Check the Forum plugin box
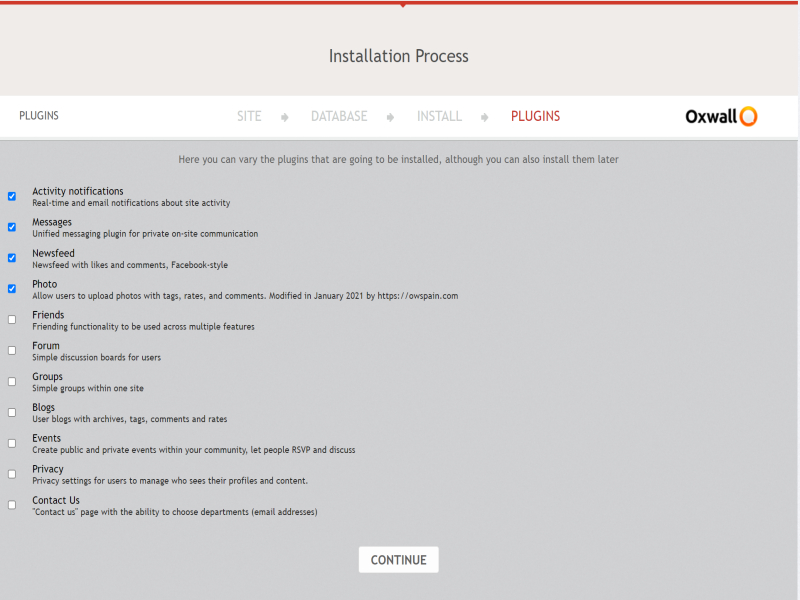The image size is (800, 600). click(12, 351)
